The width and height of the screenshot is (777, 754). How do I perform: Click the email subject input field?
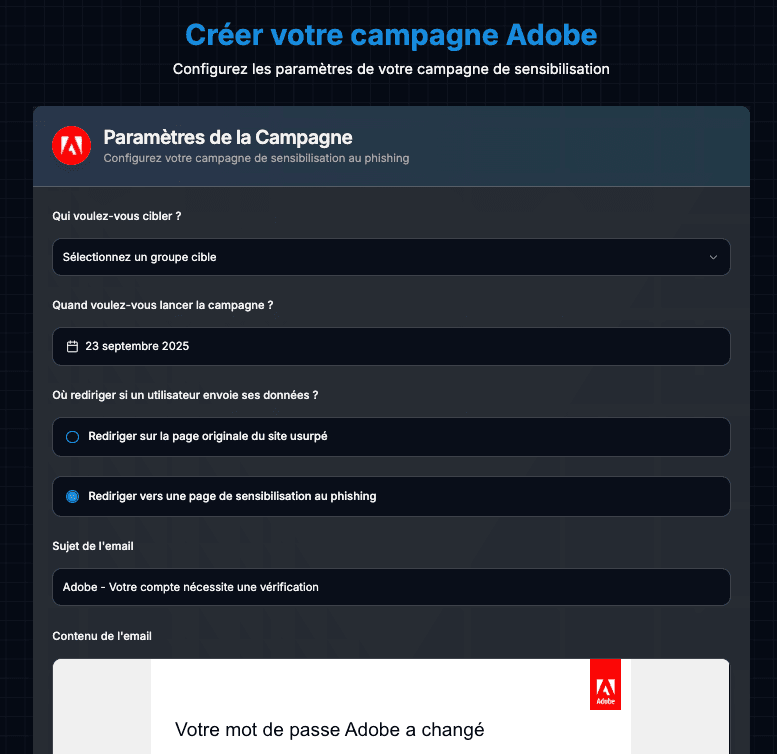[391, 587]
